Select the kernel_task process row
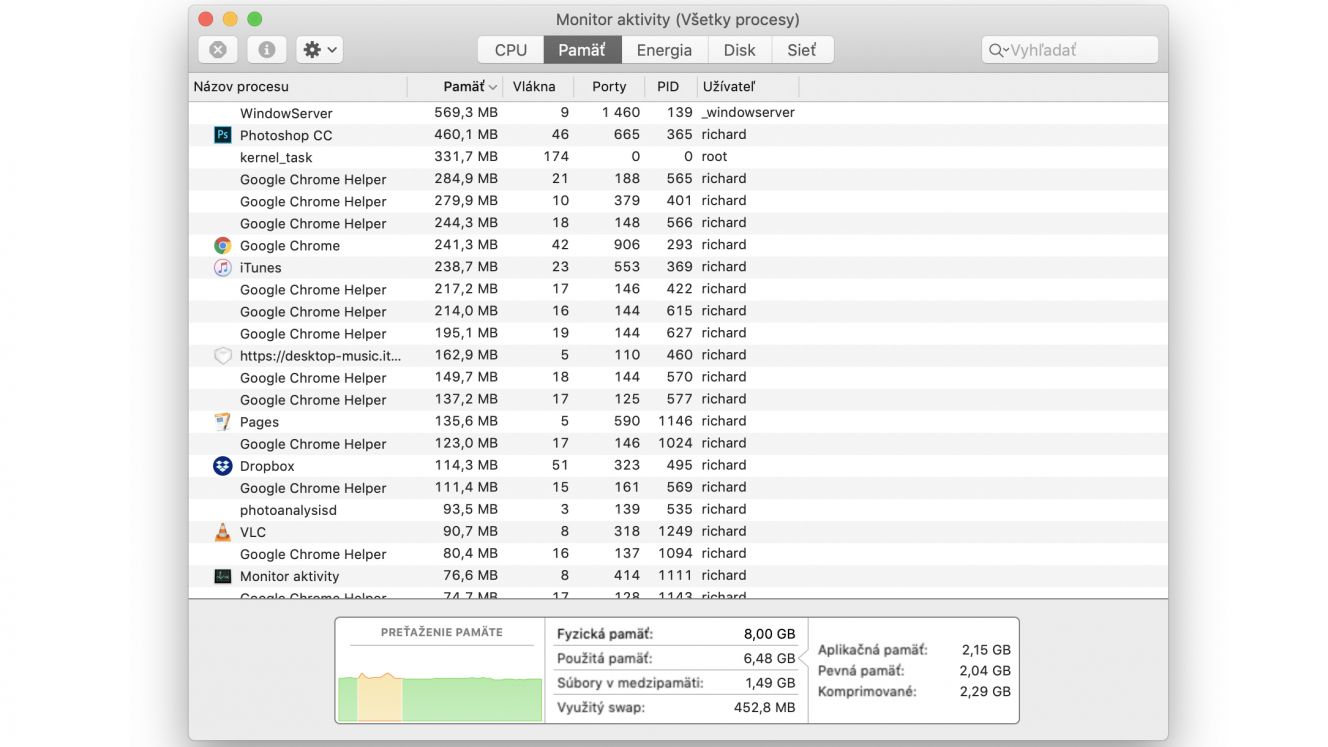 (x=678, y=157)
